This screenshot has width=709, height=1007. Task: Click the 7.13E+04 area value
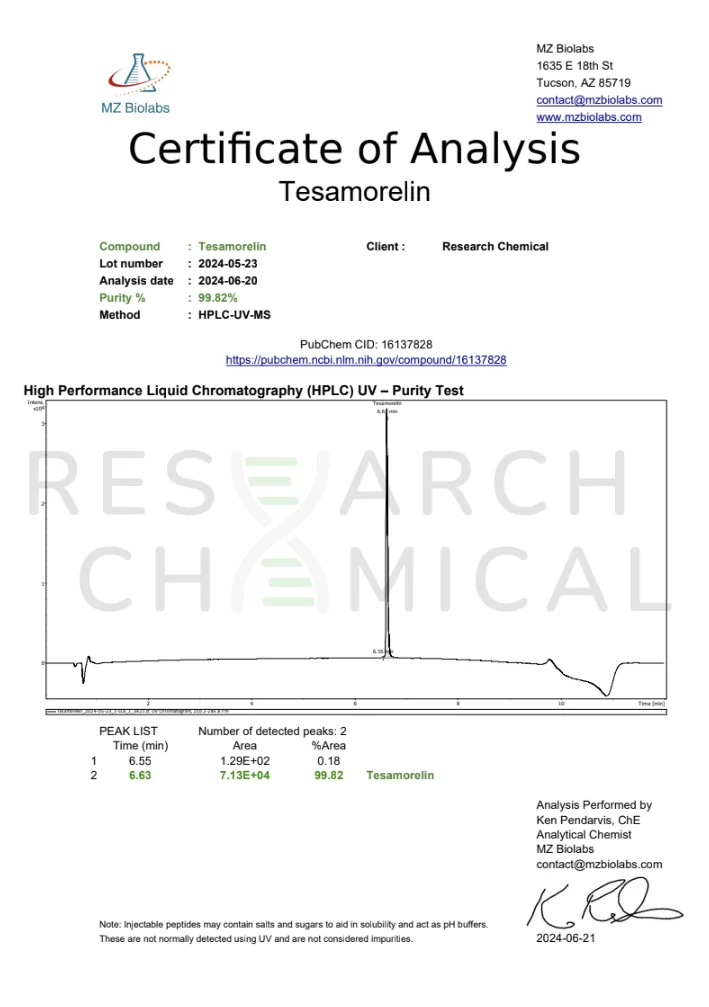244,776
